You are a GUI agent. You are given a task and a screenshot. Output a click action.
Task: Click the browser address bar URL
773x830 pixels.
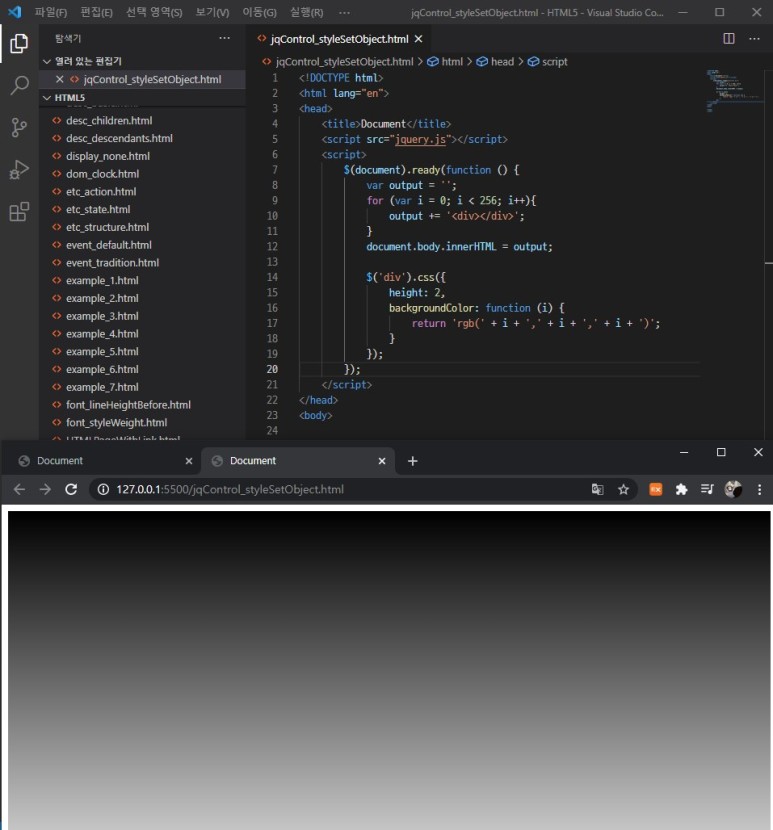(230, 489)
